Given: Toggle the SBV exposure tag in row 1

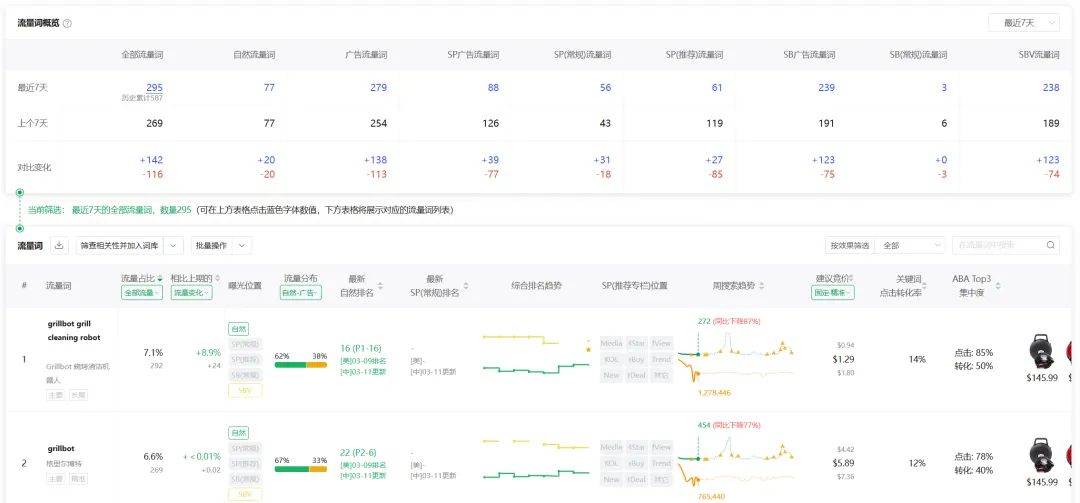Looking at the screenshot, I should tap(245, 390).
